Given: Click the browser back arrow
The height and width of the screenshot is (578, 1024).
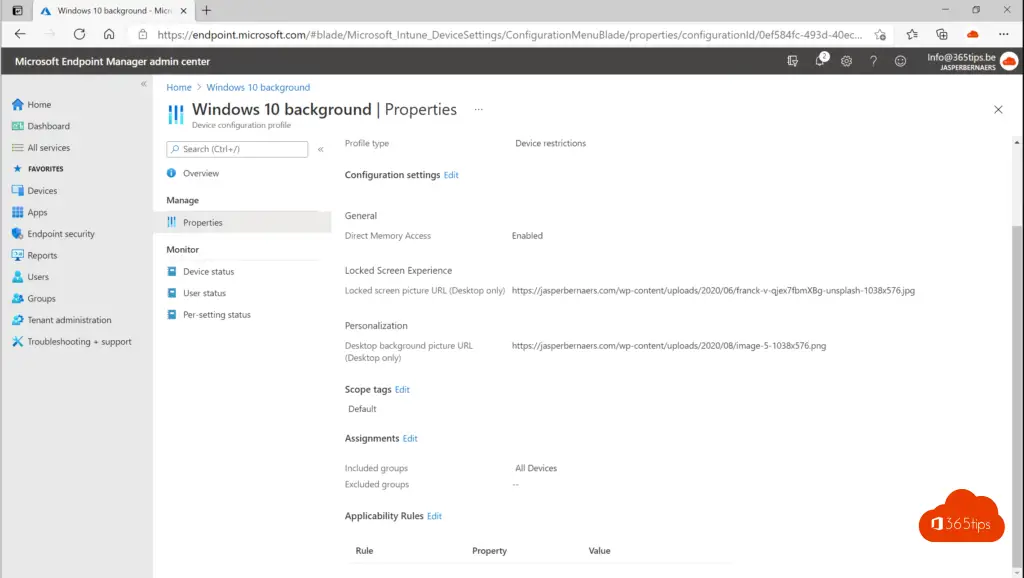Looking at the screenshot, I should [x=20, y=34].
